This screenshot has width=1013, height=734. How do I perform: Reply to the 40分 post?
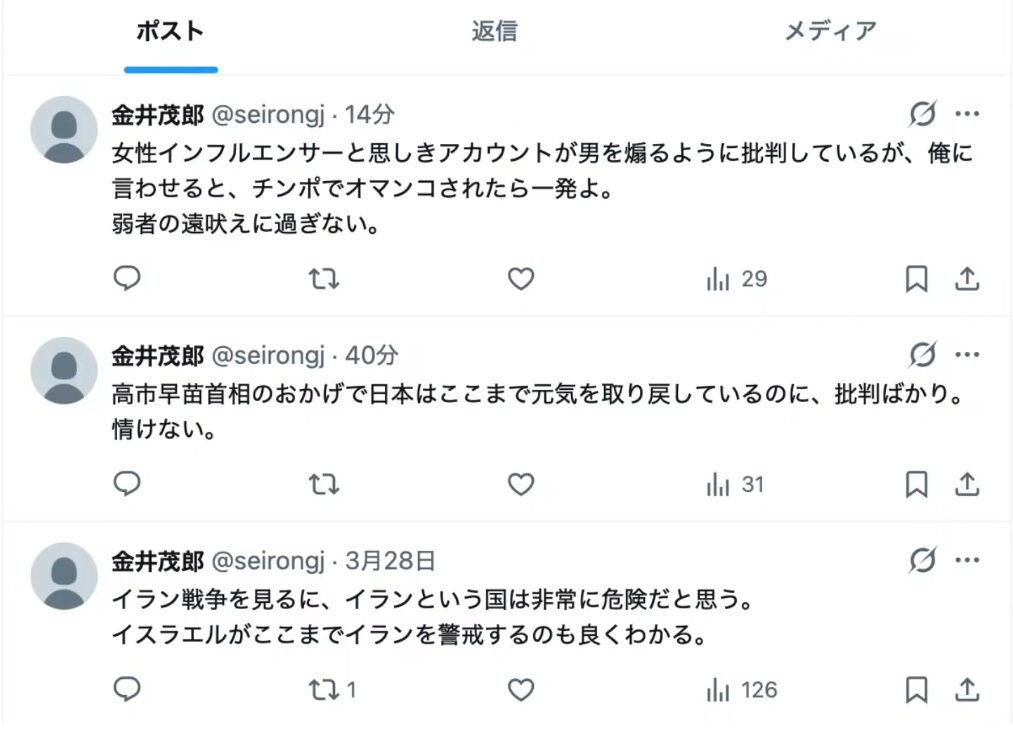pos(127,485)
